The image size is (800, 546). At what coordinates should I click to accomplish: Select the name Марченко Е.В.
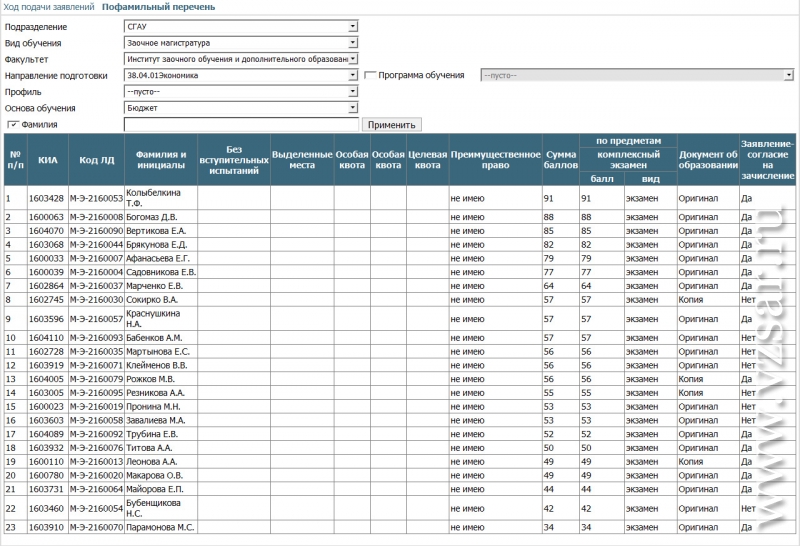[154, 286]
